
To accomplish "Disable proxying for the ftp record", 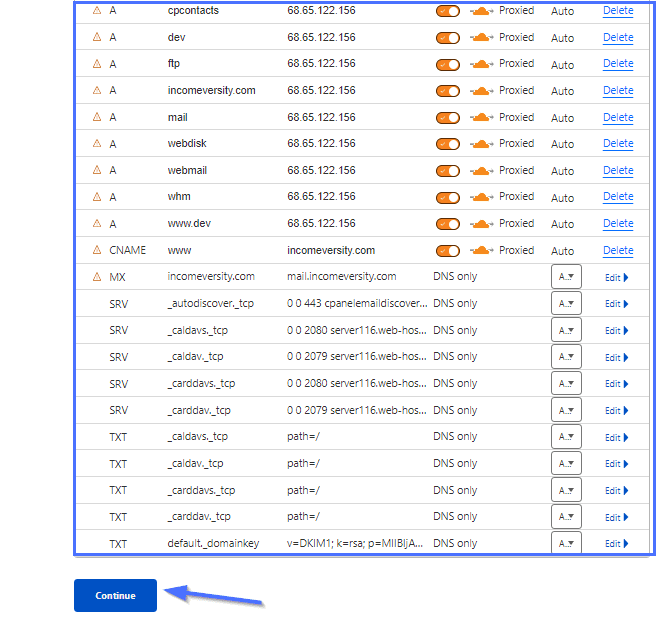I will 448,65.
